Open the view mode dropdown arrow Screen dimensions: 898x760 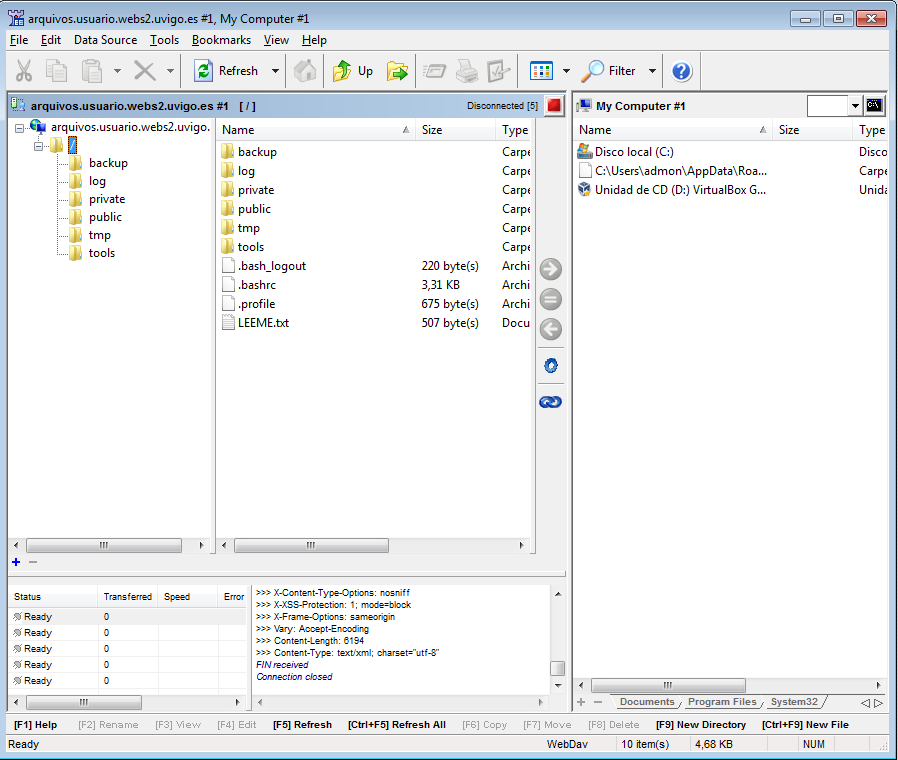pyautogui.click(x=566, y=71)
